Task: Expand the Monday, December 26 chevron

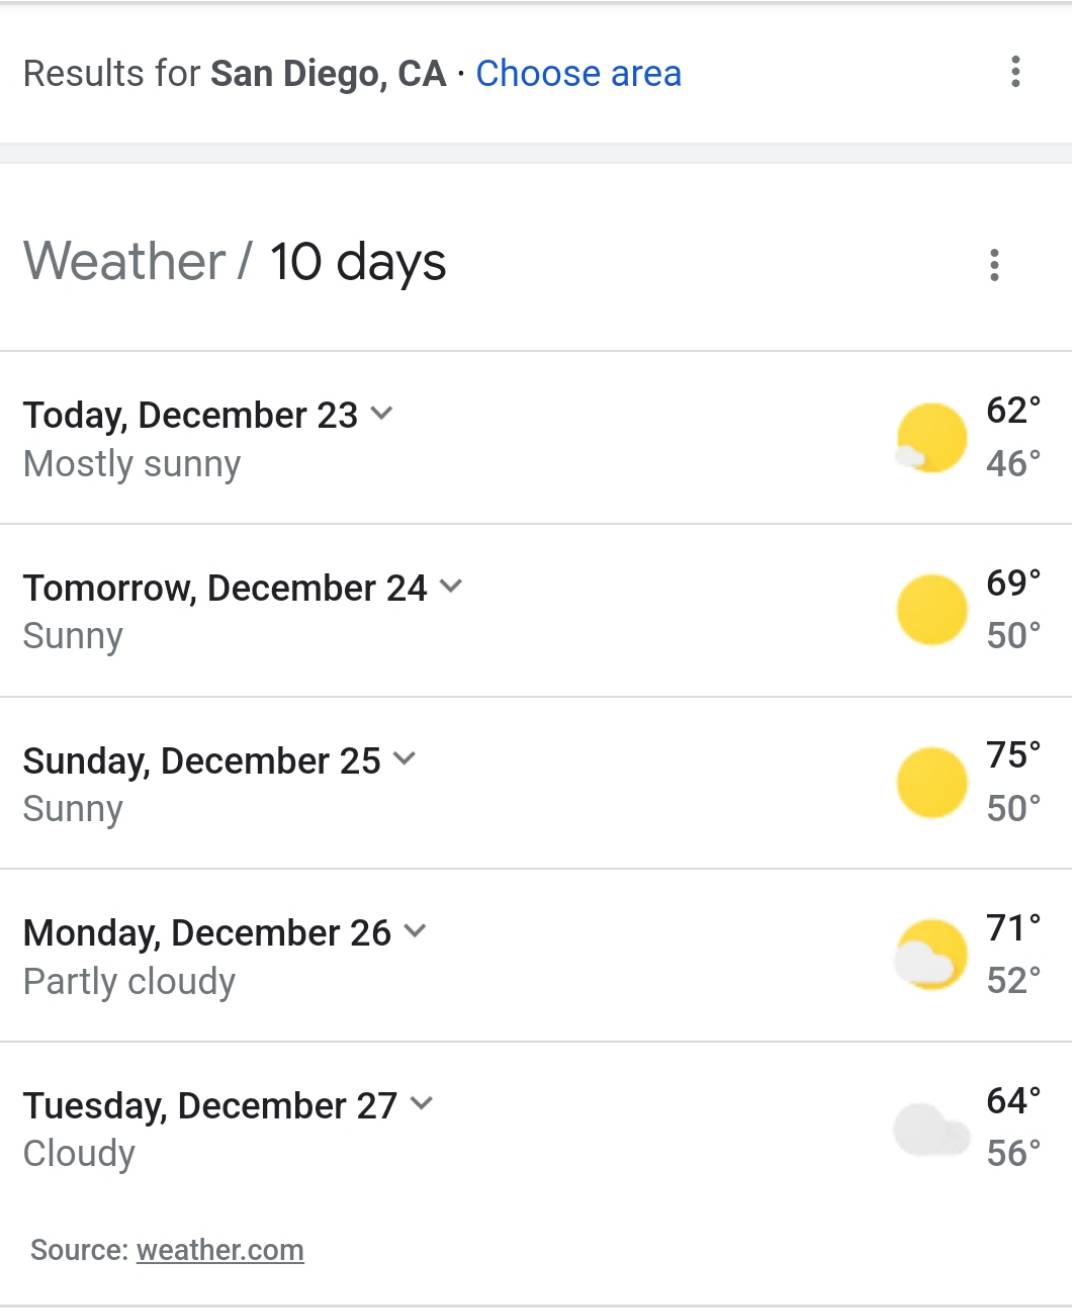Action: (x=415, y=931)
